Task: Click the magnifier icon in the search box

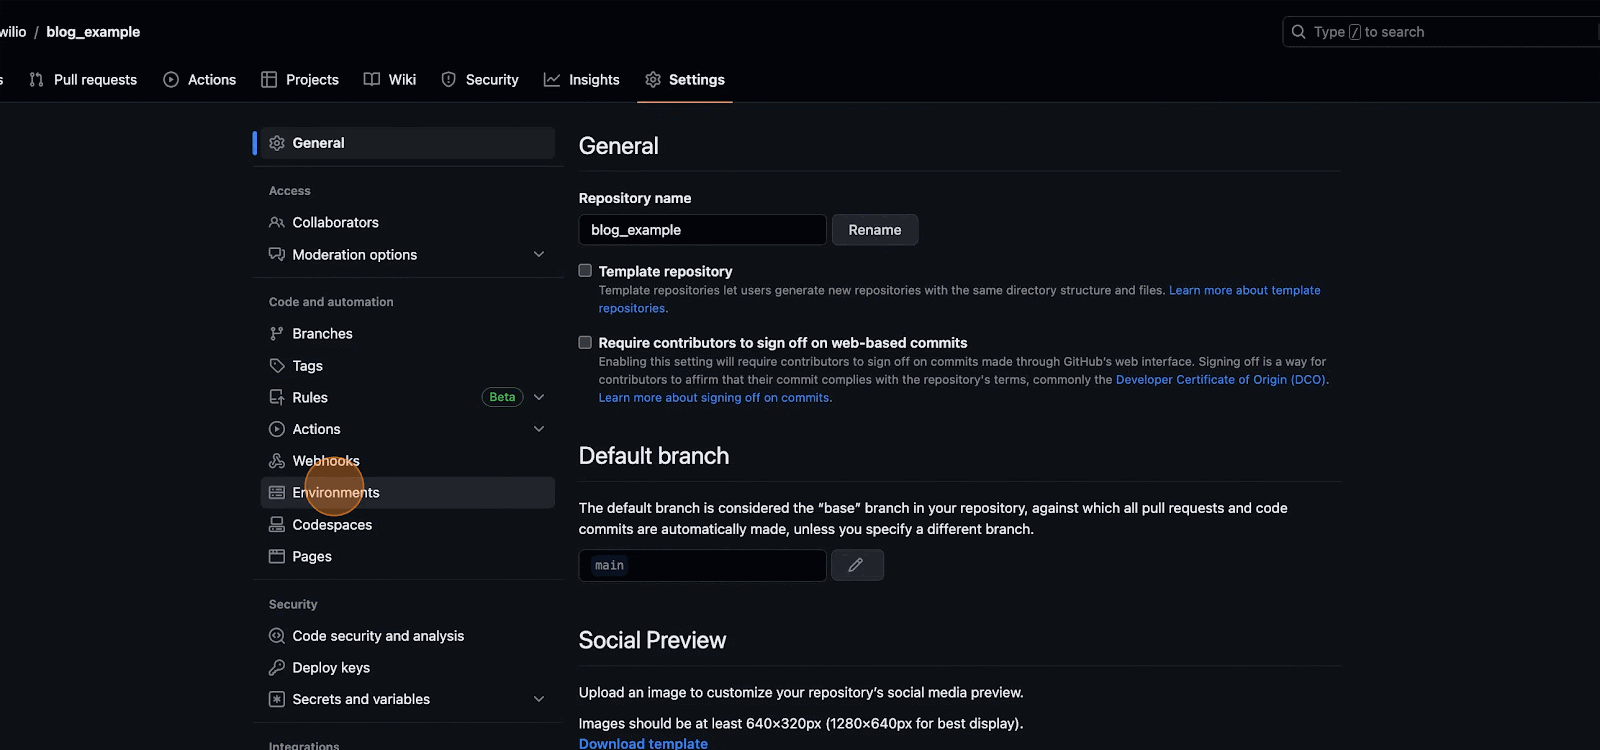Action: pos(1298,32)
